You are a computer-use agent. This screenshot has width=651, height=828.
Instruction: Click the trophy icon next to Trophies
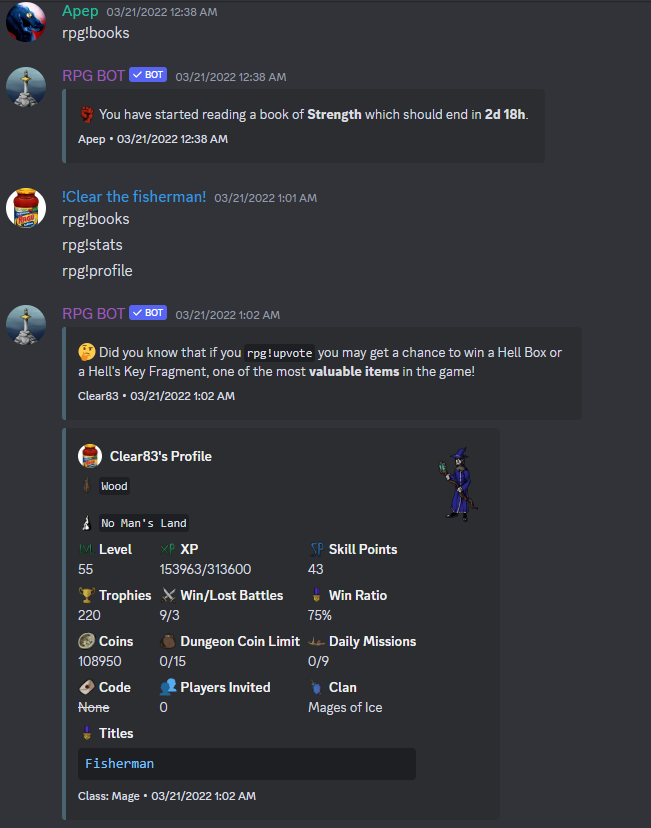click(87, 595)
